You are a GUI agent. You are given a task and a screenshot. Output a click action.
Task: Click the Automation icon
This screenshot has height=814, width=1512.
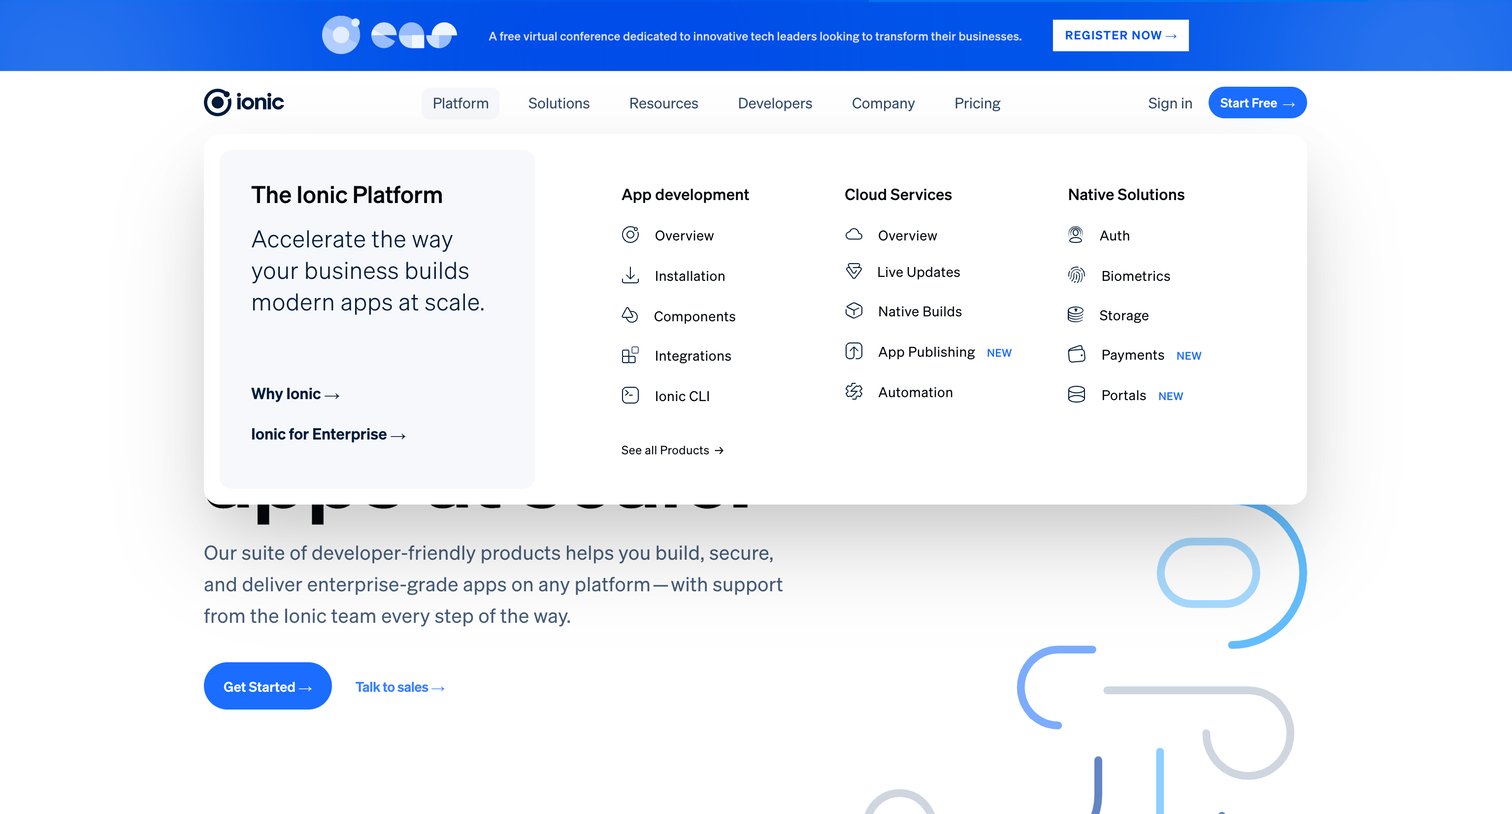854,392
